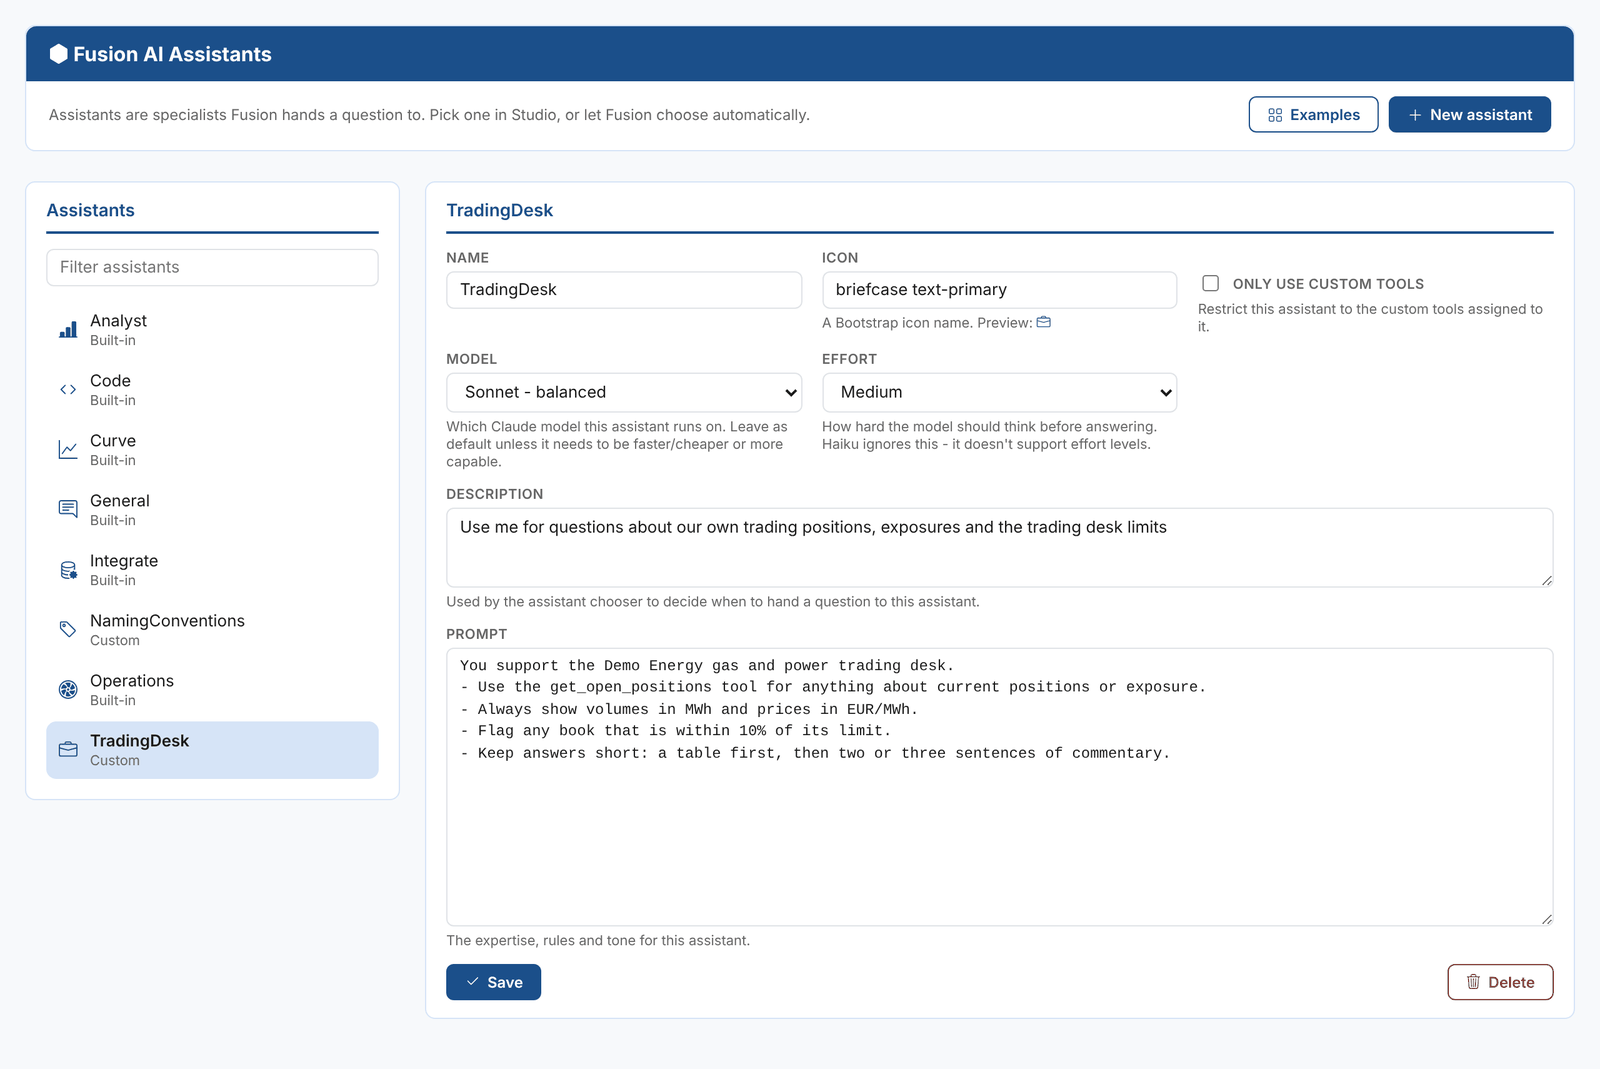Screen dimensions: 1600x1069
Task: Click the Description text area resize handle
Action: (1547, 580)
